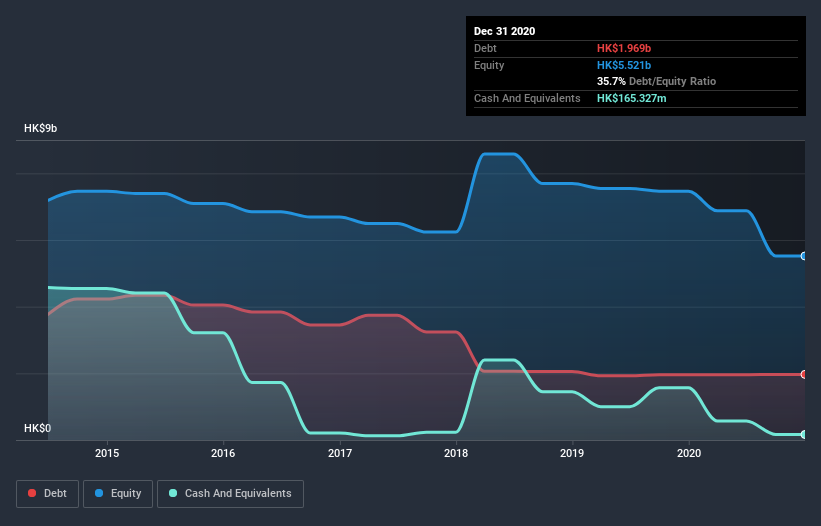Select the 2019 x-axis label
Screen dimensions: 821x526
pyautogui.click(x=572, y=453)
